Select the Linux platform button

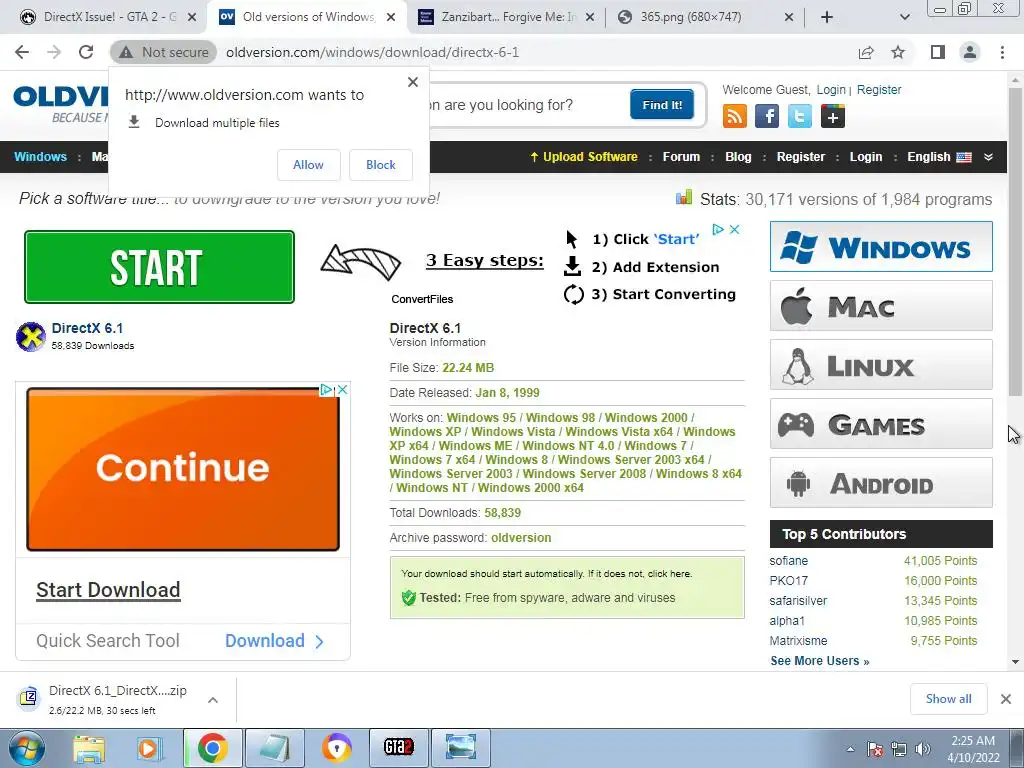click(881, 364)
